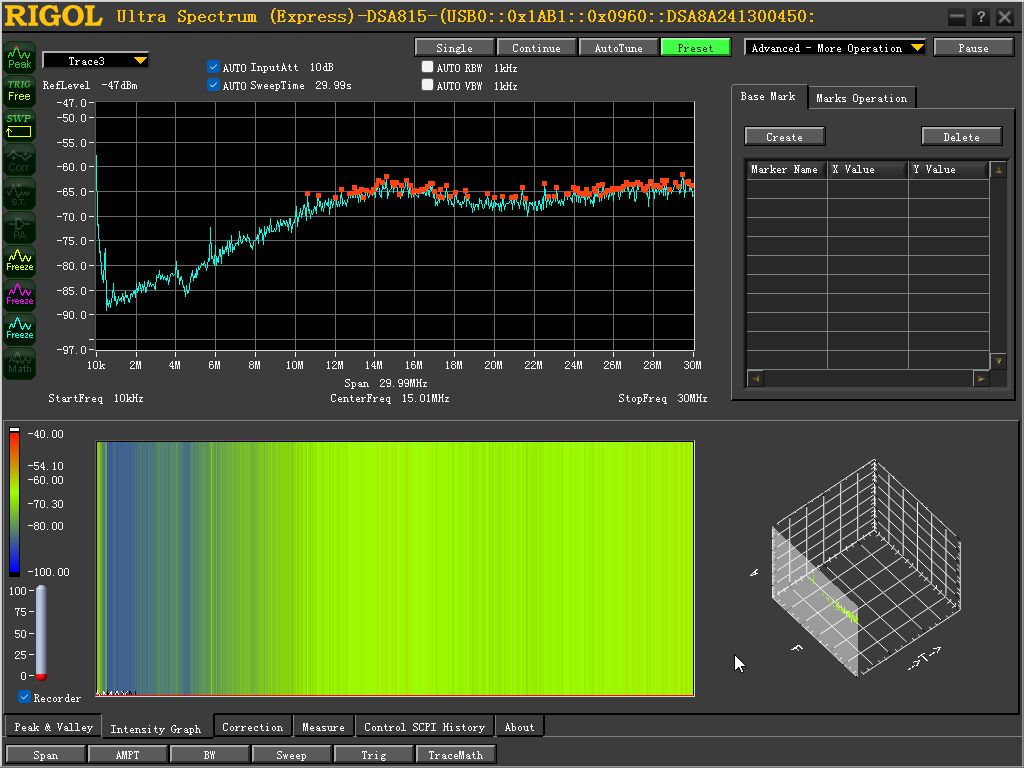Click marker table scroll down arrow
The width and height of the screenshot is (1024, 768).
point(998,361)
